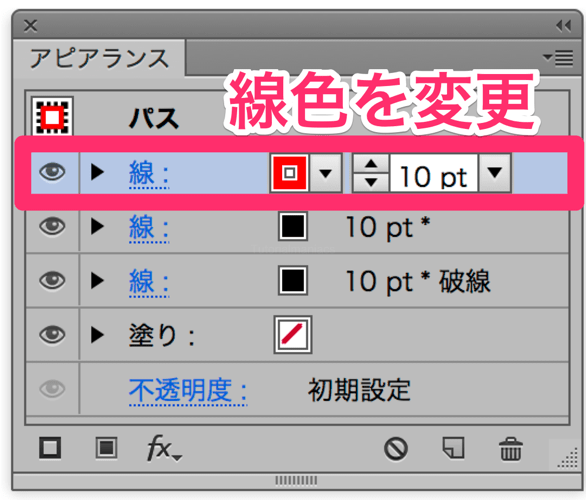Select the アピアランス panel tab
The height and width of the screenshot is (500, 586).
tap(99, 59)
